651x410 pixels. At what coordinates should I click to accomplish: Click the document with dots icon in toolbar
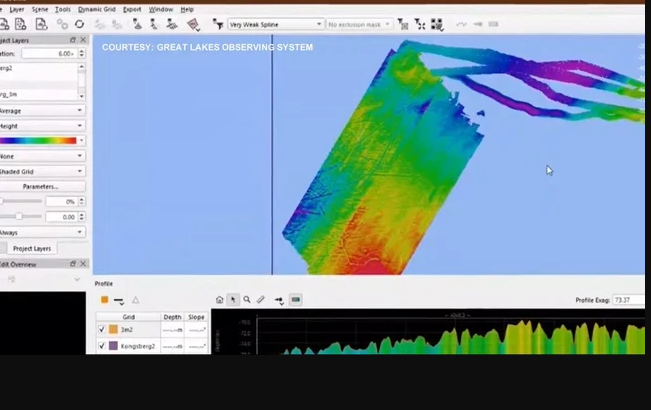click(x=20, y=24)
